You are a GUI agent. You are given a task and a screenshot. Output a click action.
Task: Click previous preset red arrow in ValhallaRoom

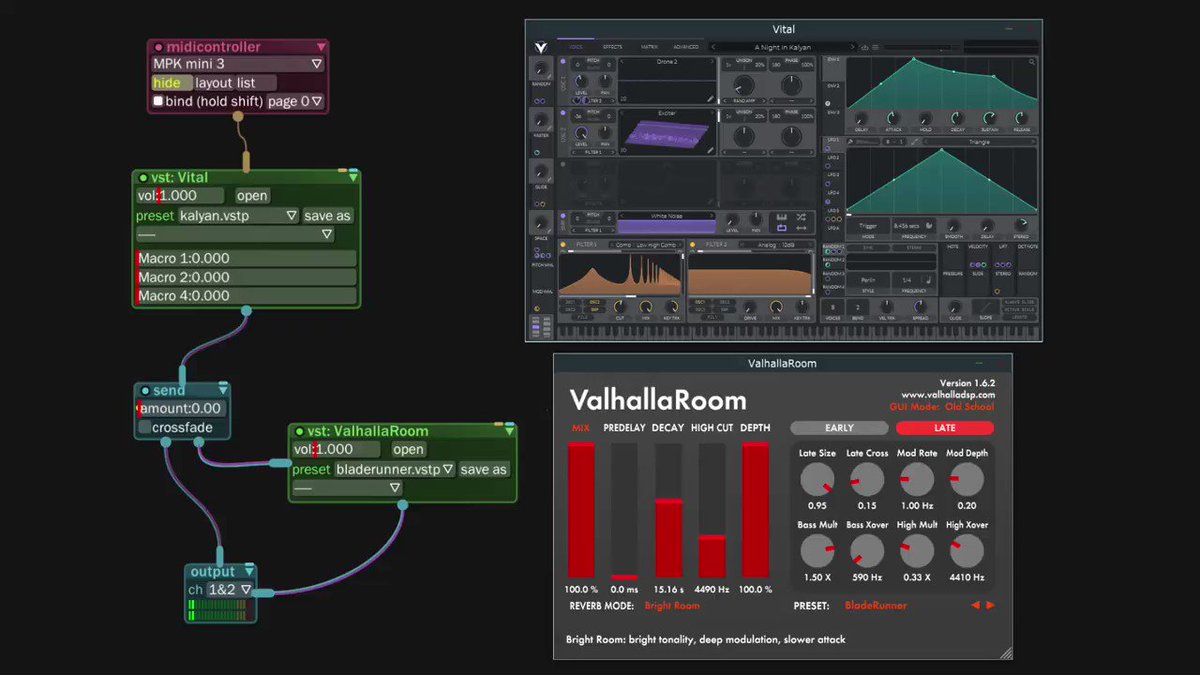point(975,605)
